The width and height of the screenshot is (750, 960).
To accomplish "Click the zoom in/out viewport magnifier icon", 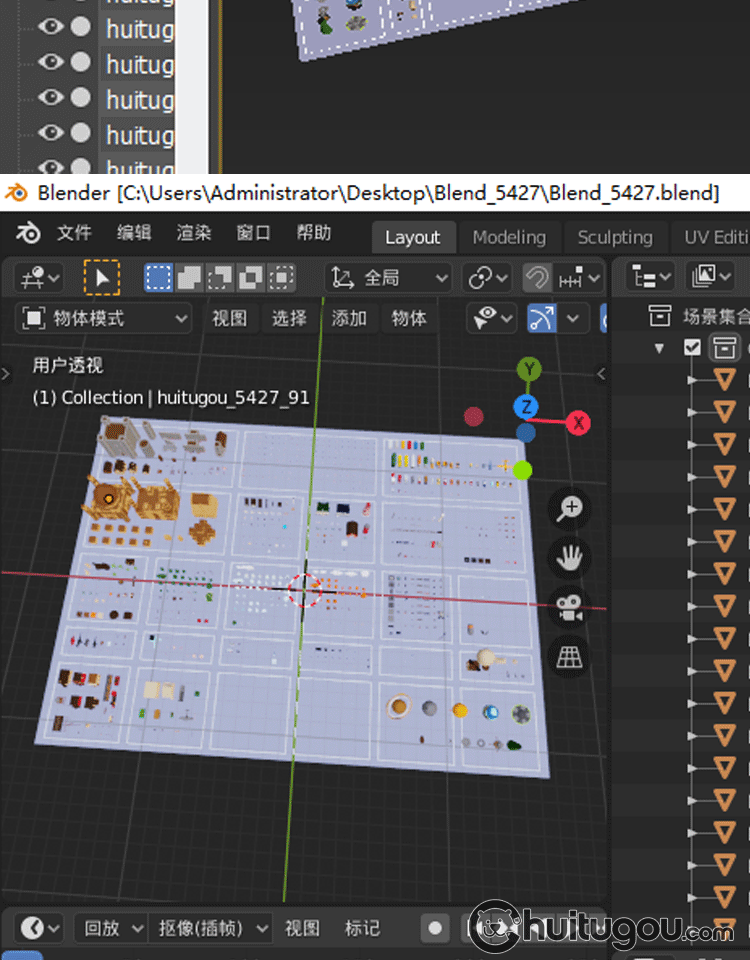I will [x=570, y=508].
